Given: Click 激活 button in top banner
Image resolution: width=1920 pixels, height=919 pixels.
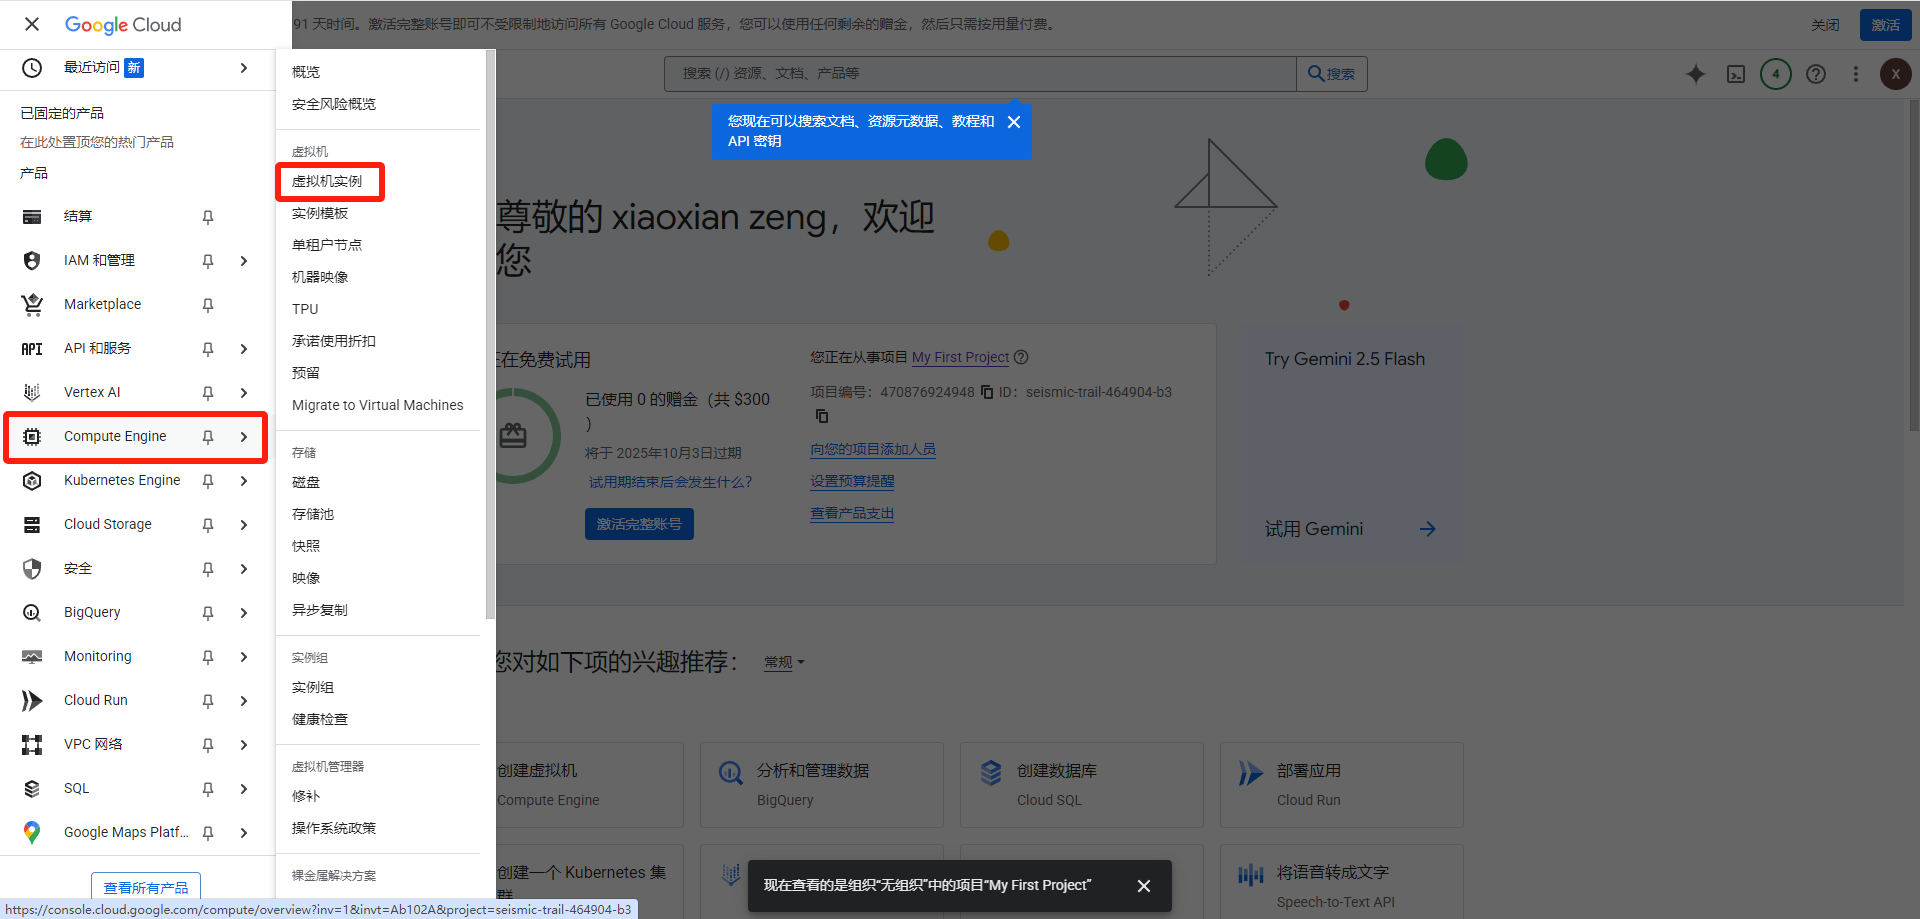Looking at the screenshot, I should (1885, 25).
